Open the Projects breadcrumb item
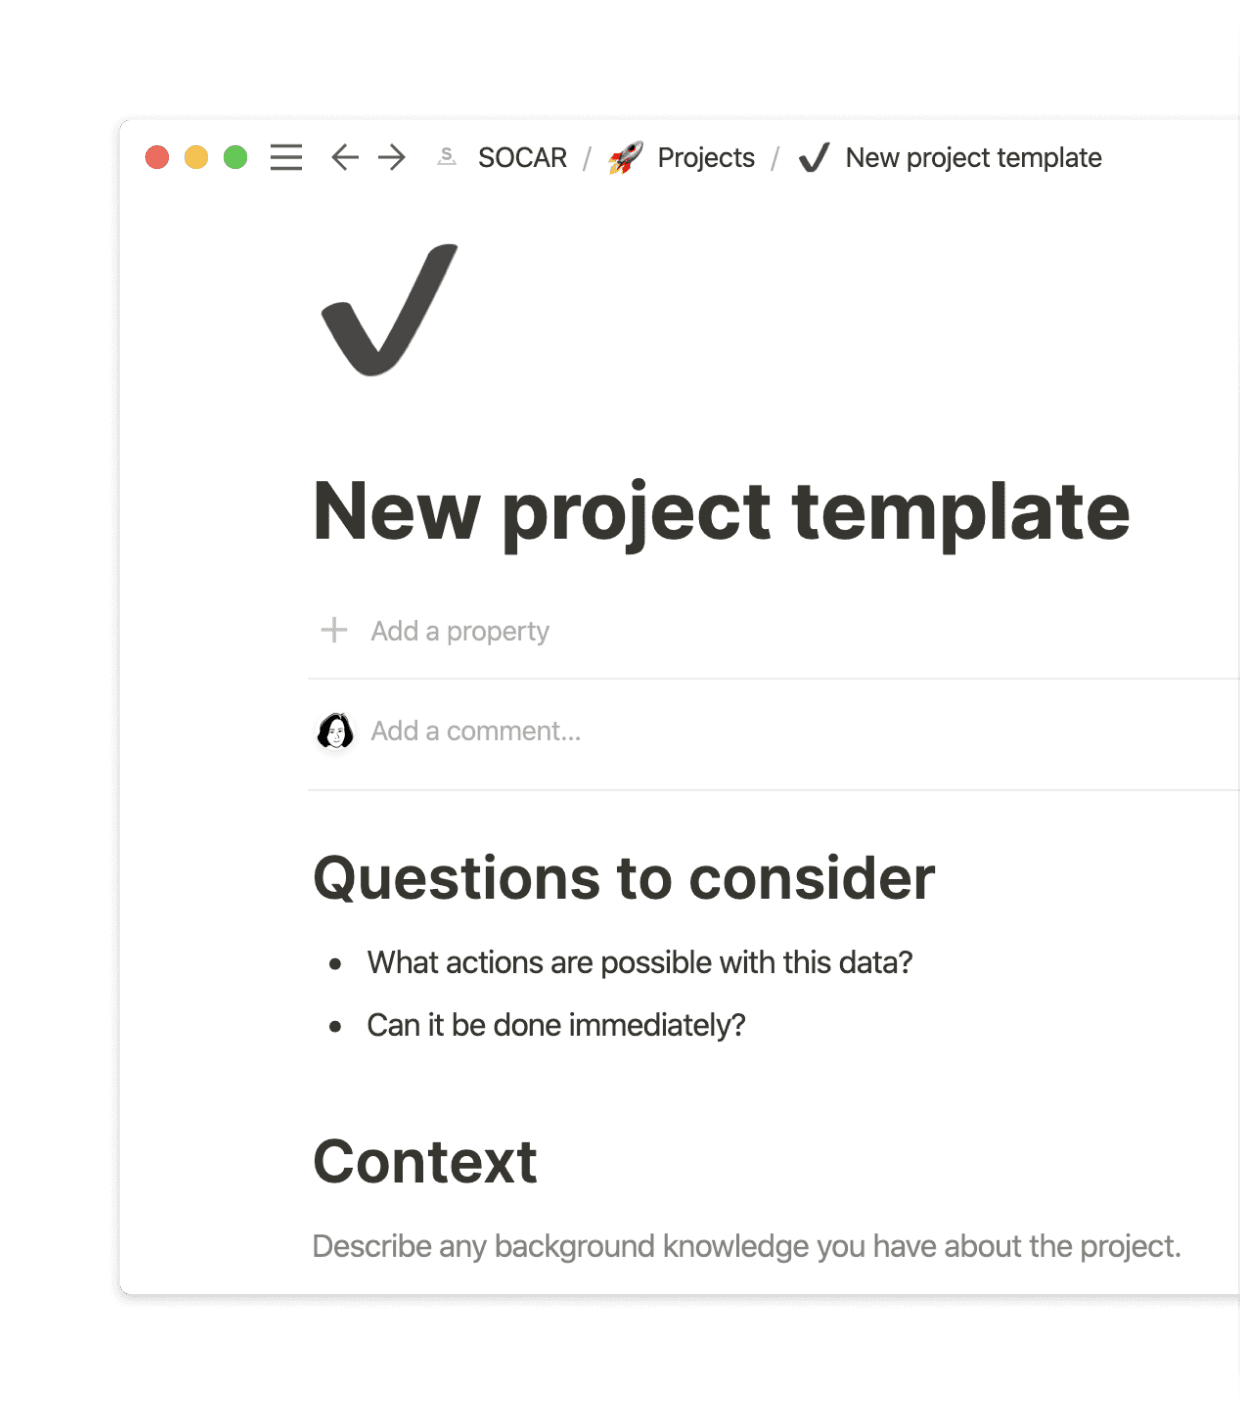 (706, 157)
